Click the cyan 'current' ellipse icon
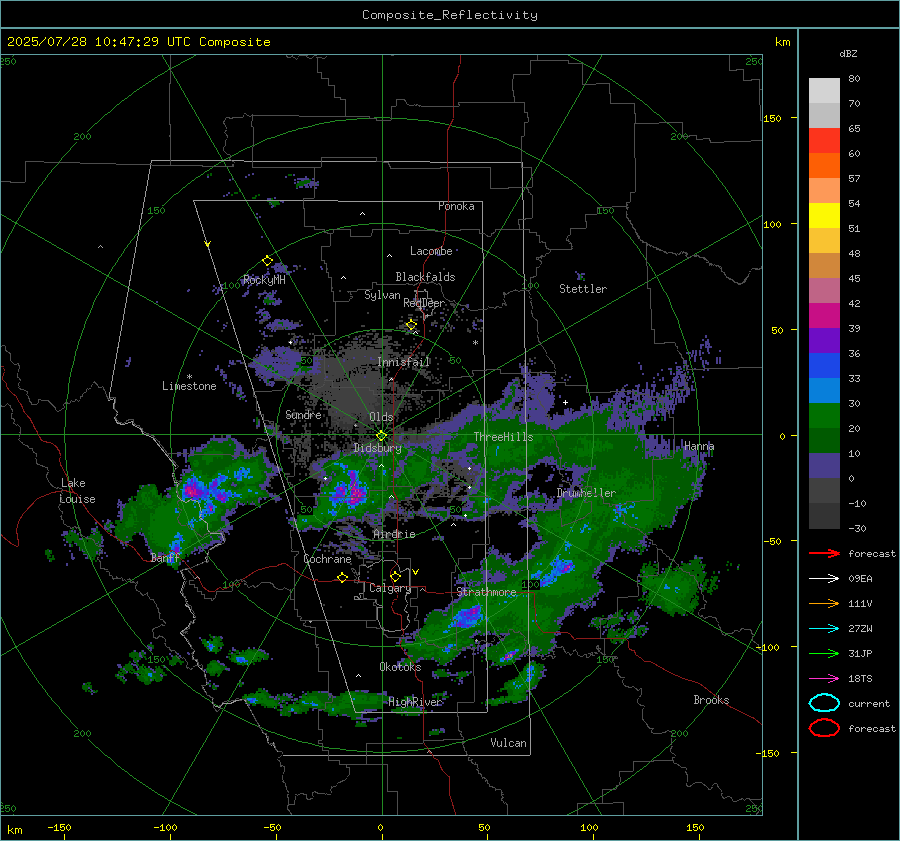Viewport: 900px width, 841px height. click(x=824, y=703)
